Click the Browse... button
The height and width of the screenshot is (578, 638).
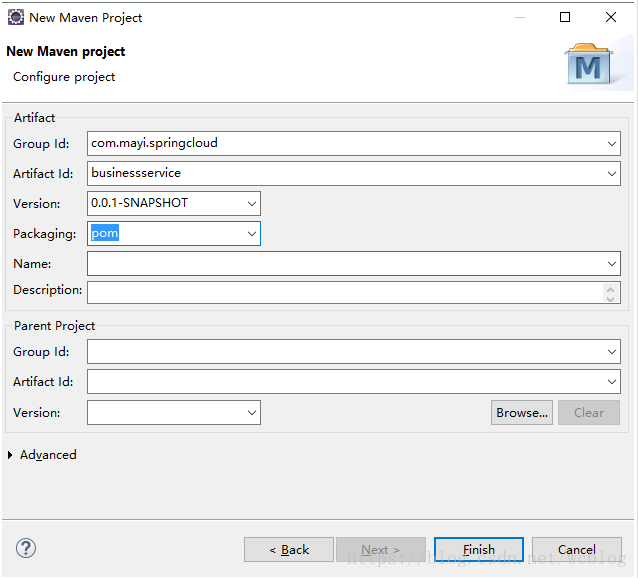tap(522, 412)
